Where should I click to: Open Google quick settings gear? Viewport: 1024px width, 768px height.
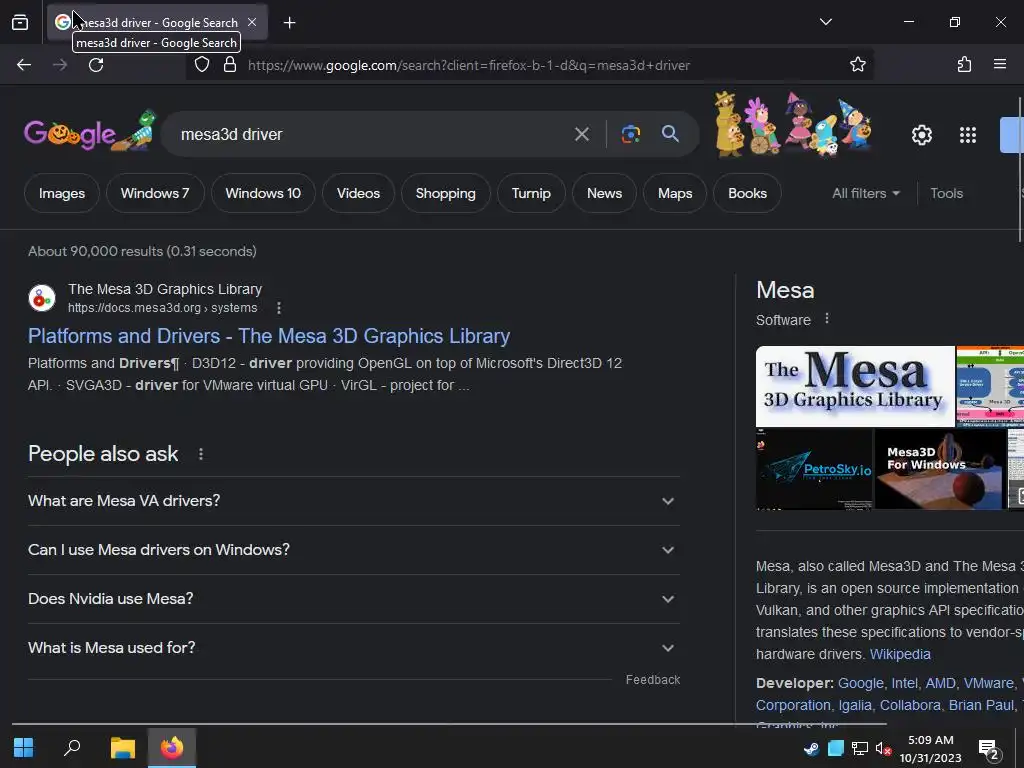pos(921,135)
